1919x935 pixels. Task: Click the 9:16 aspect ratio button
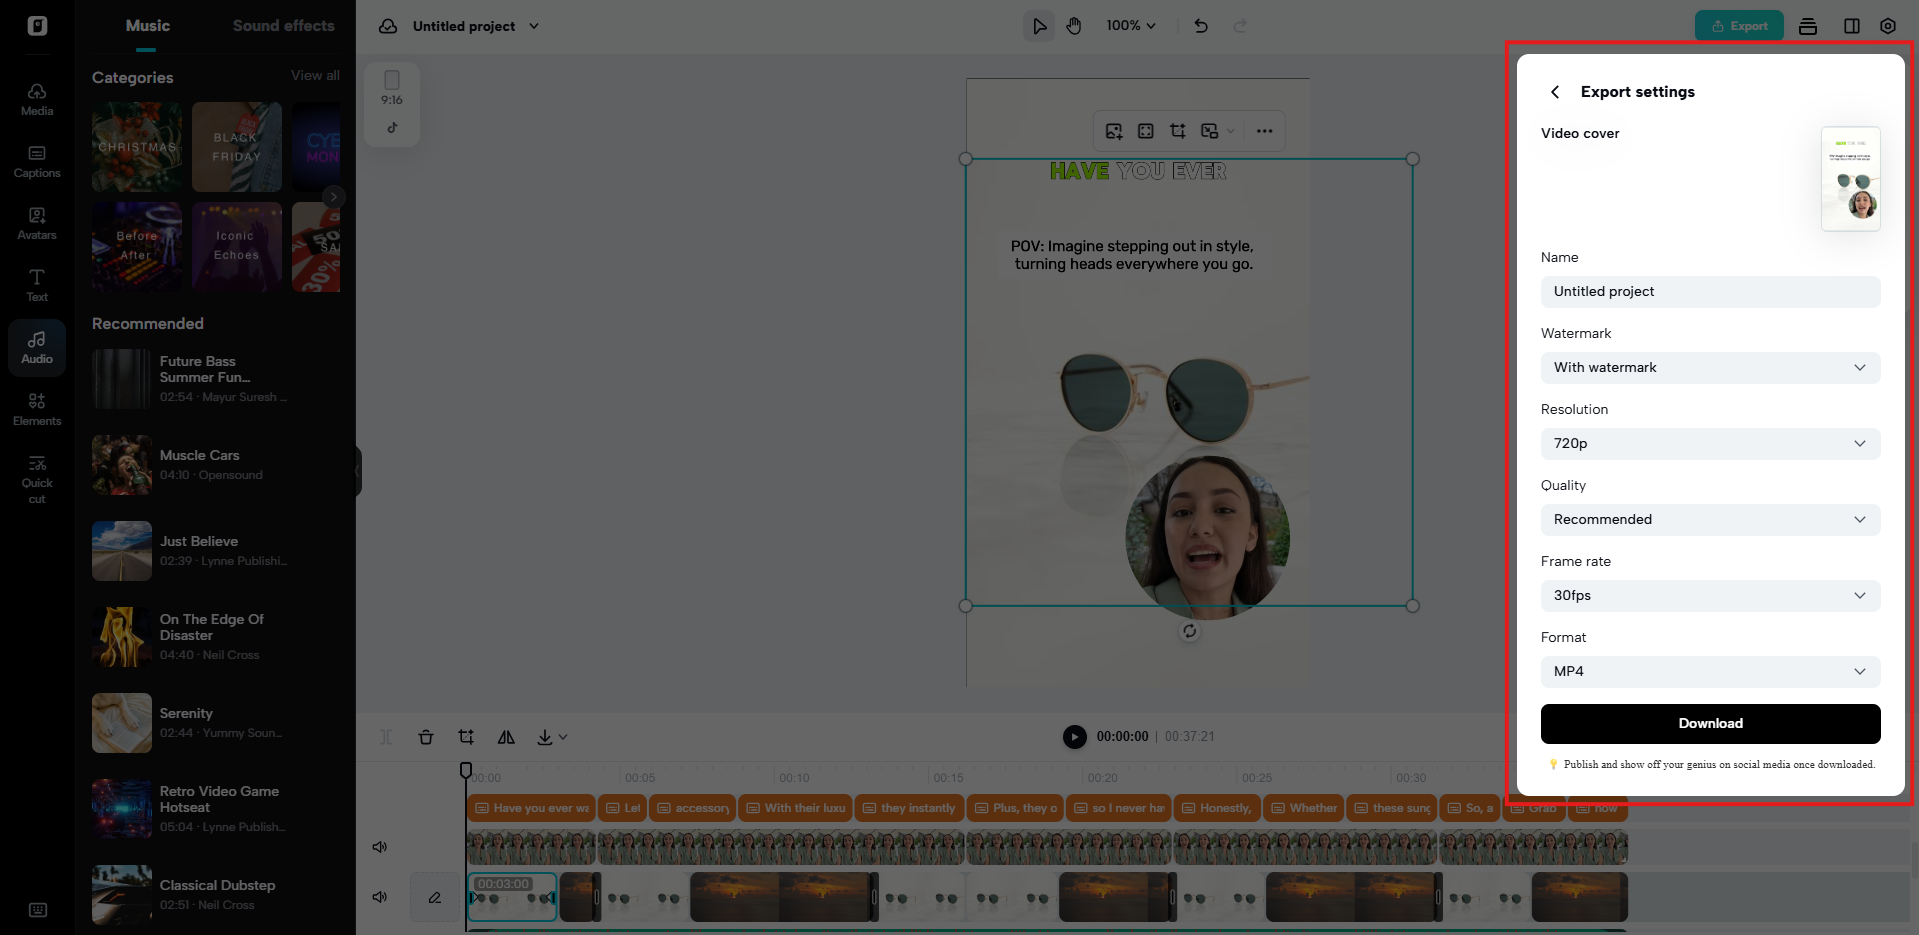pyautogui.click(x=392, y=88)
